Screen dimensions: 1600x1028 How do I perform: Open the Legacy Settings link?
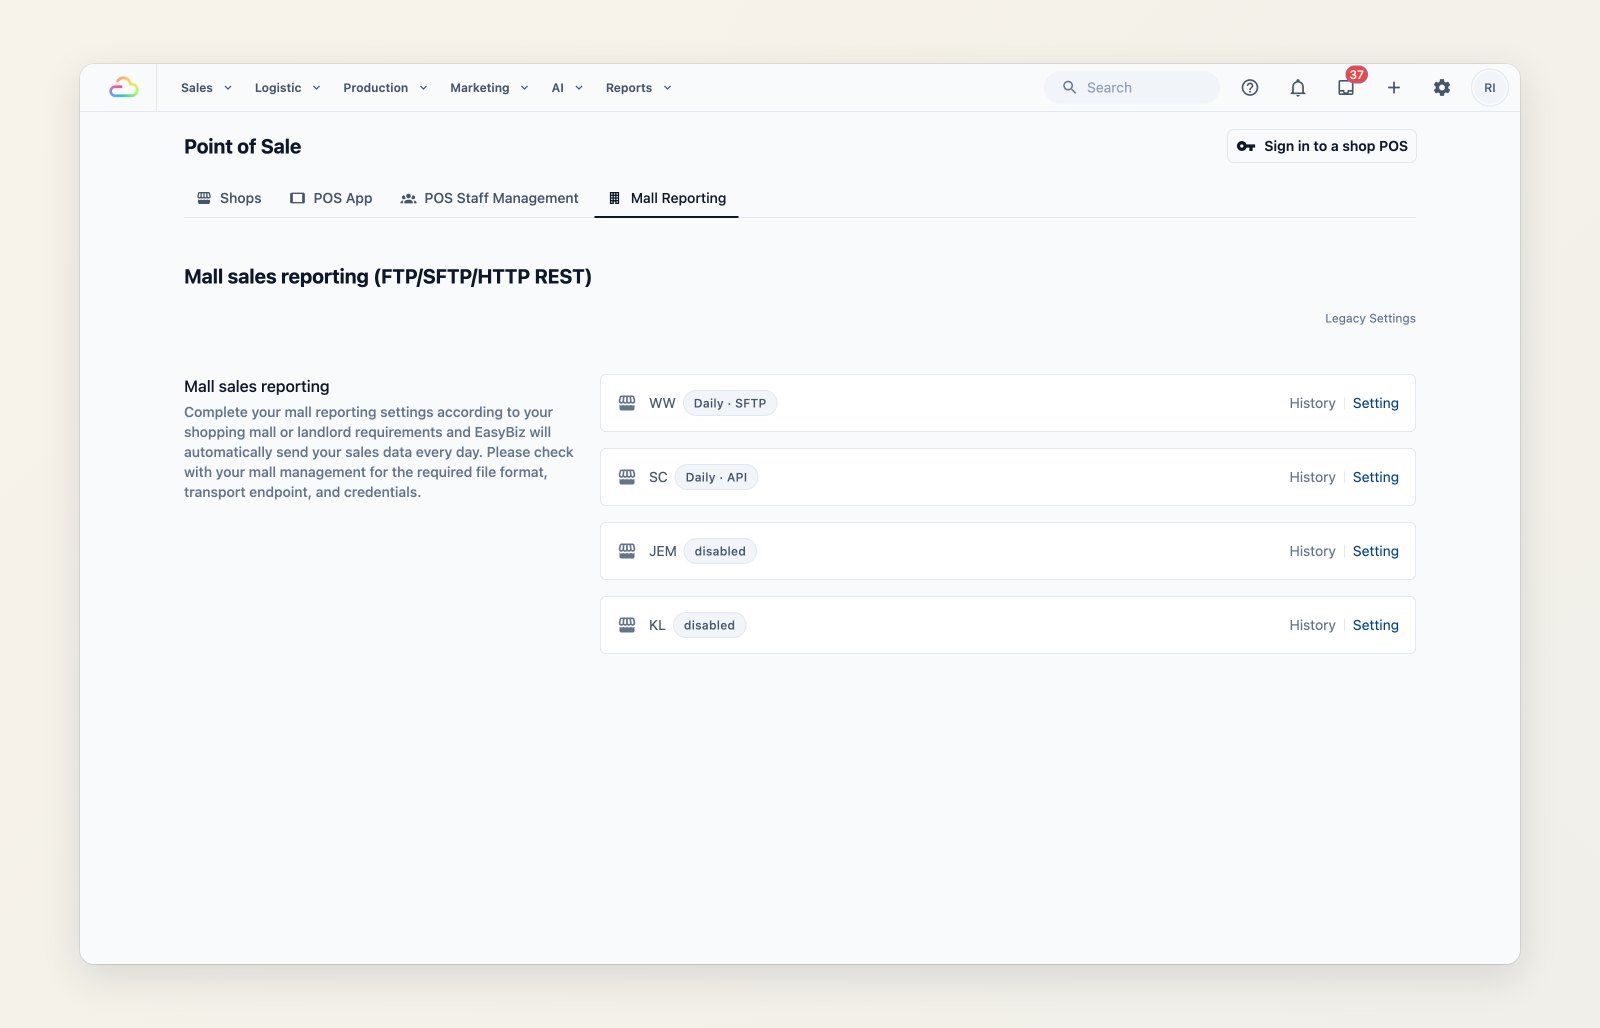point(1370,318)
